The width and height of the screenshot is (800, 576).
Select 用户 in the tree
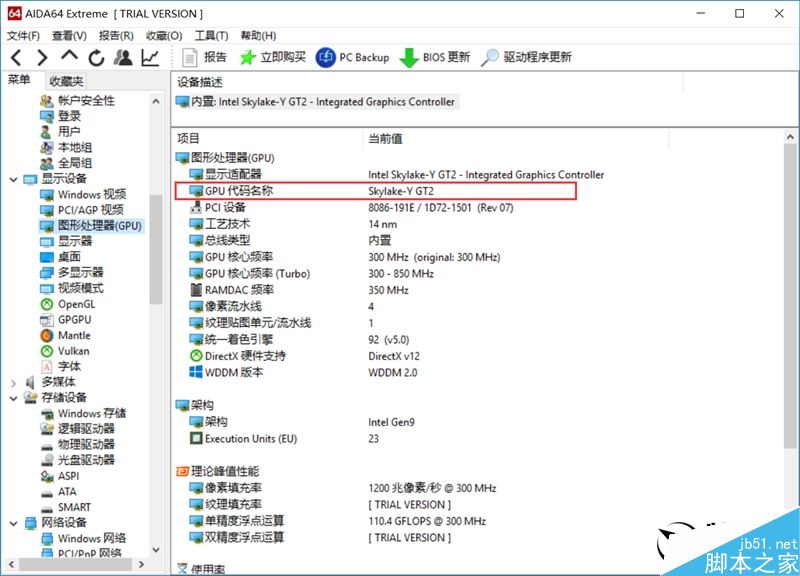click(x=60, y=132)
